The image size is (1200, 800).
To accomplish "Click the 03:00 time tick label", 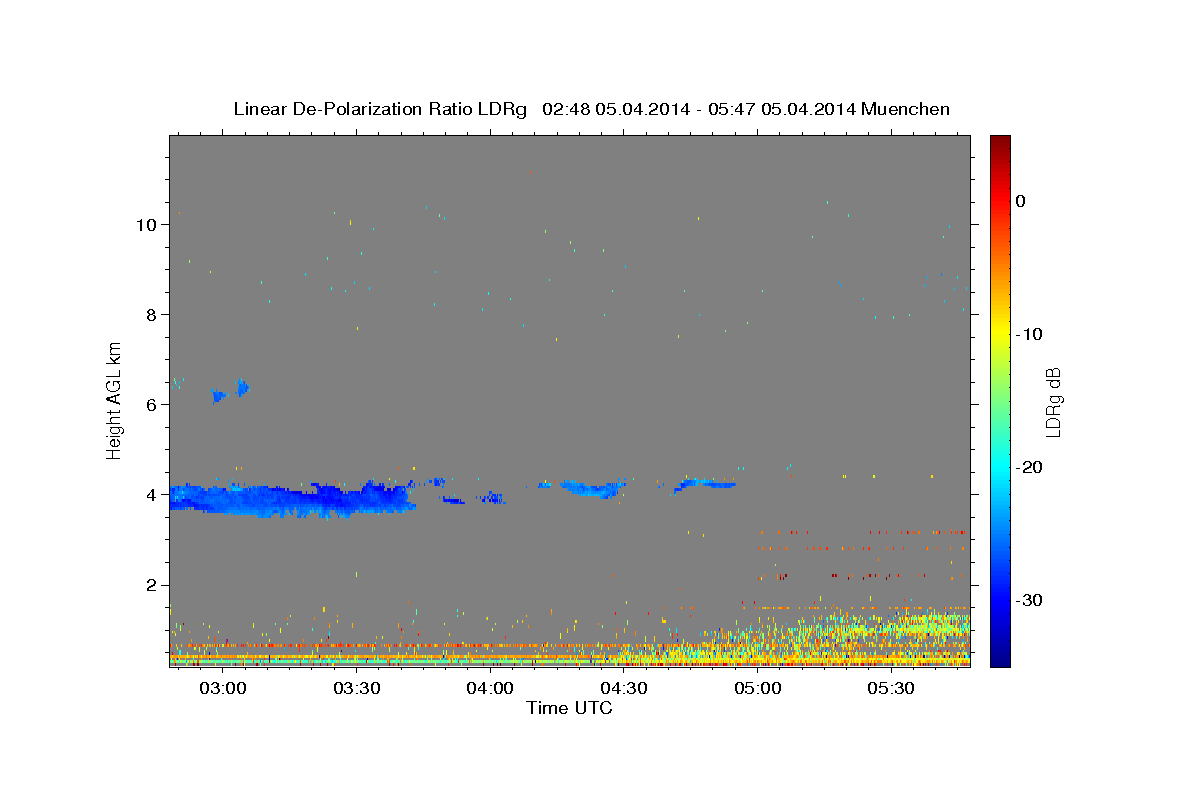I will [x=222, y=689].
